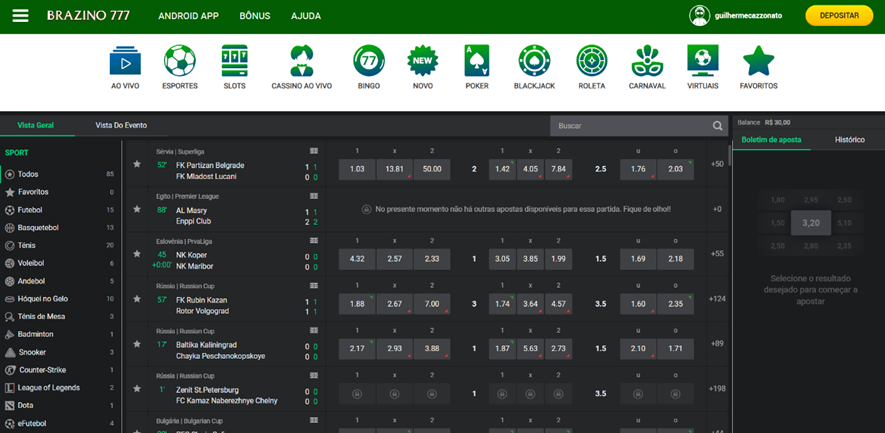Filter by Ténis in sidebar

click(x=59, y=246)
